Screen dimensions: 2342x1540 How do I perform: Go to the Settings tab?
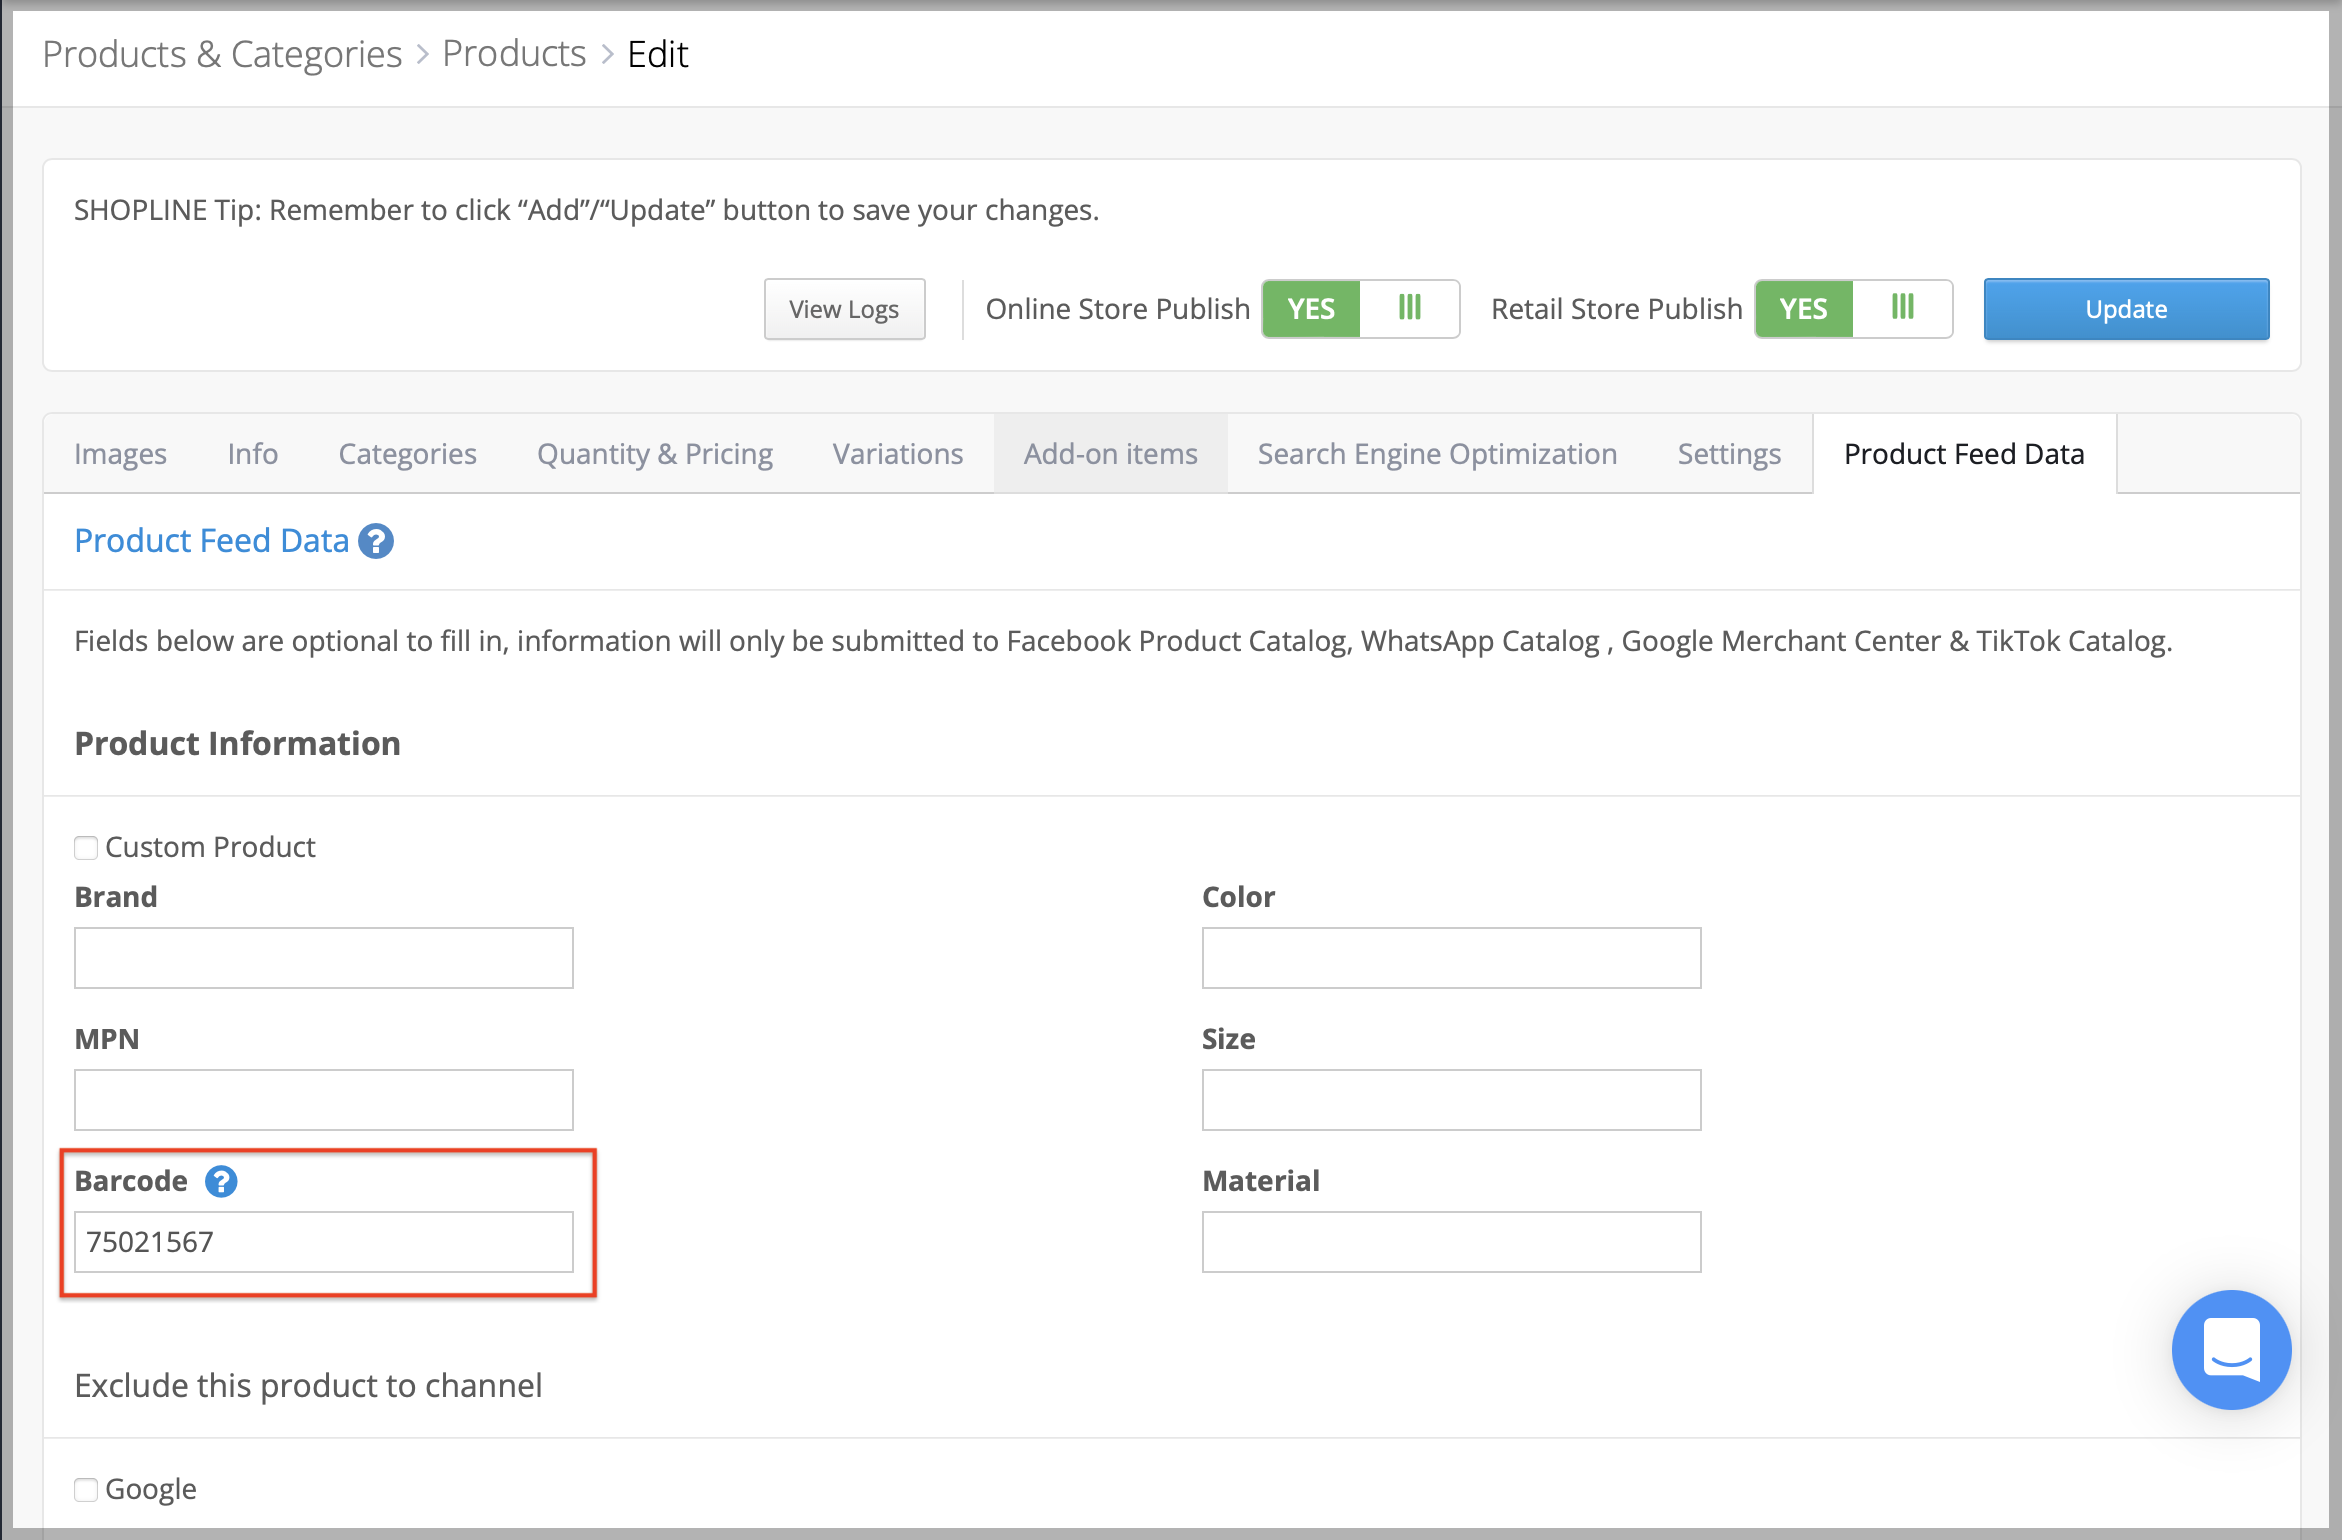click(x=1729, y=454)
